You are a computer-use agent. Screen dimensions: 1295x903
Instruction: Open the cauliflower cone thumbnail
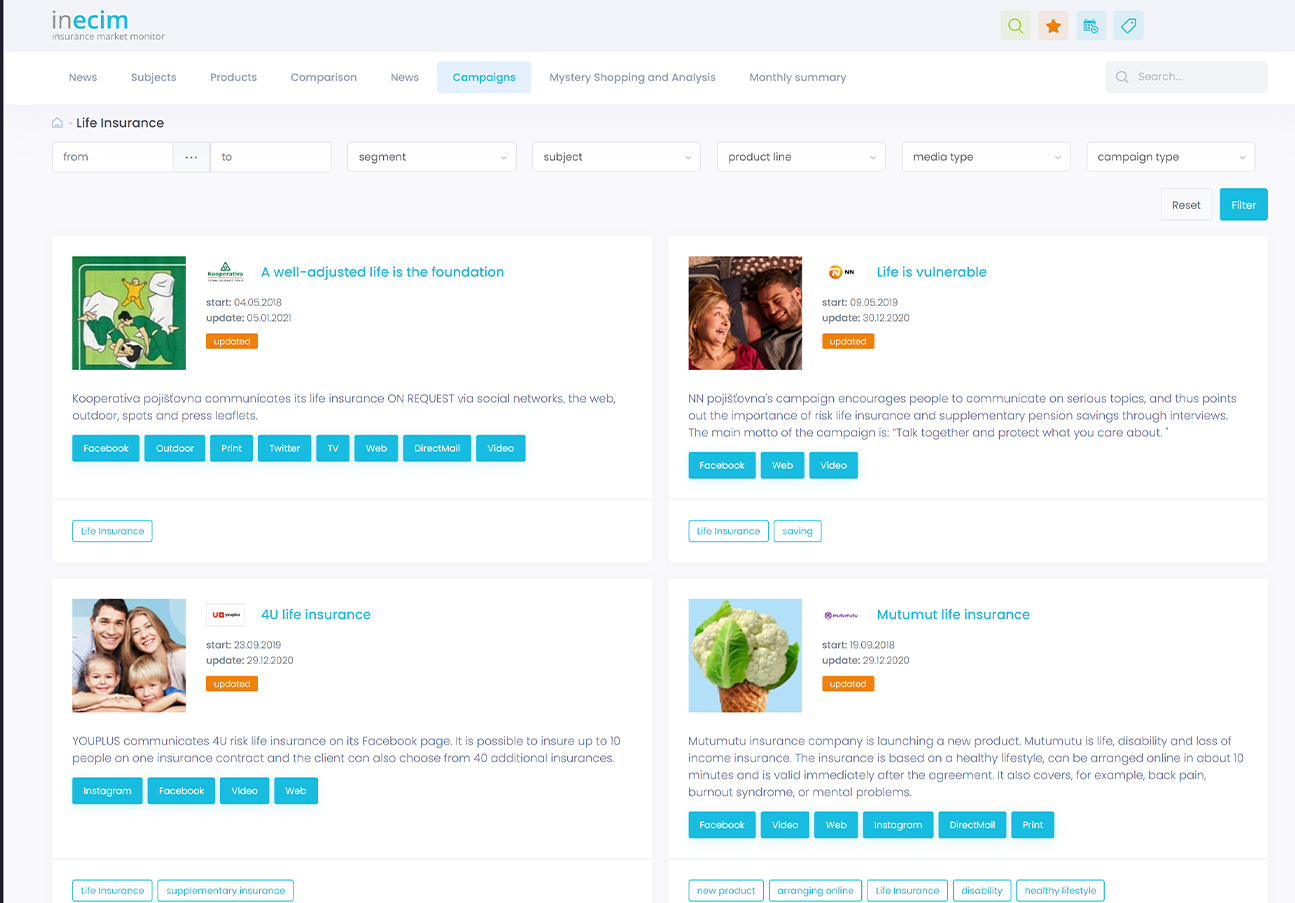(745, 656)
